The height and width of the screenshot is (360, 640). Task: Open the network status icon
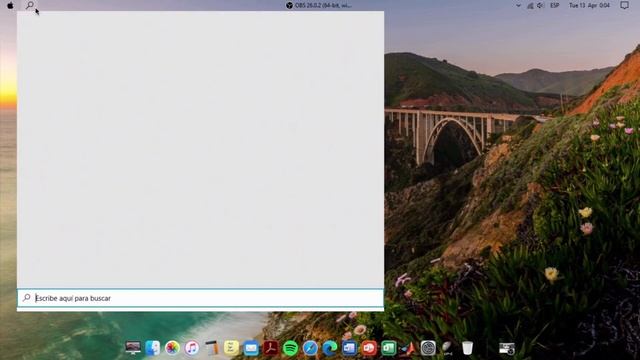(530, 5)
